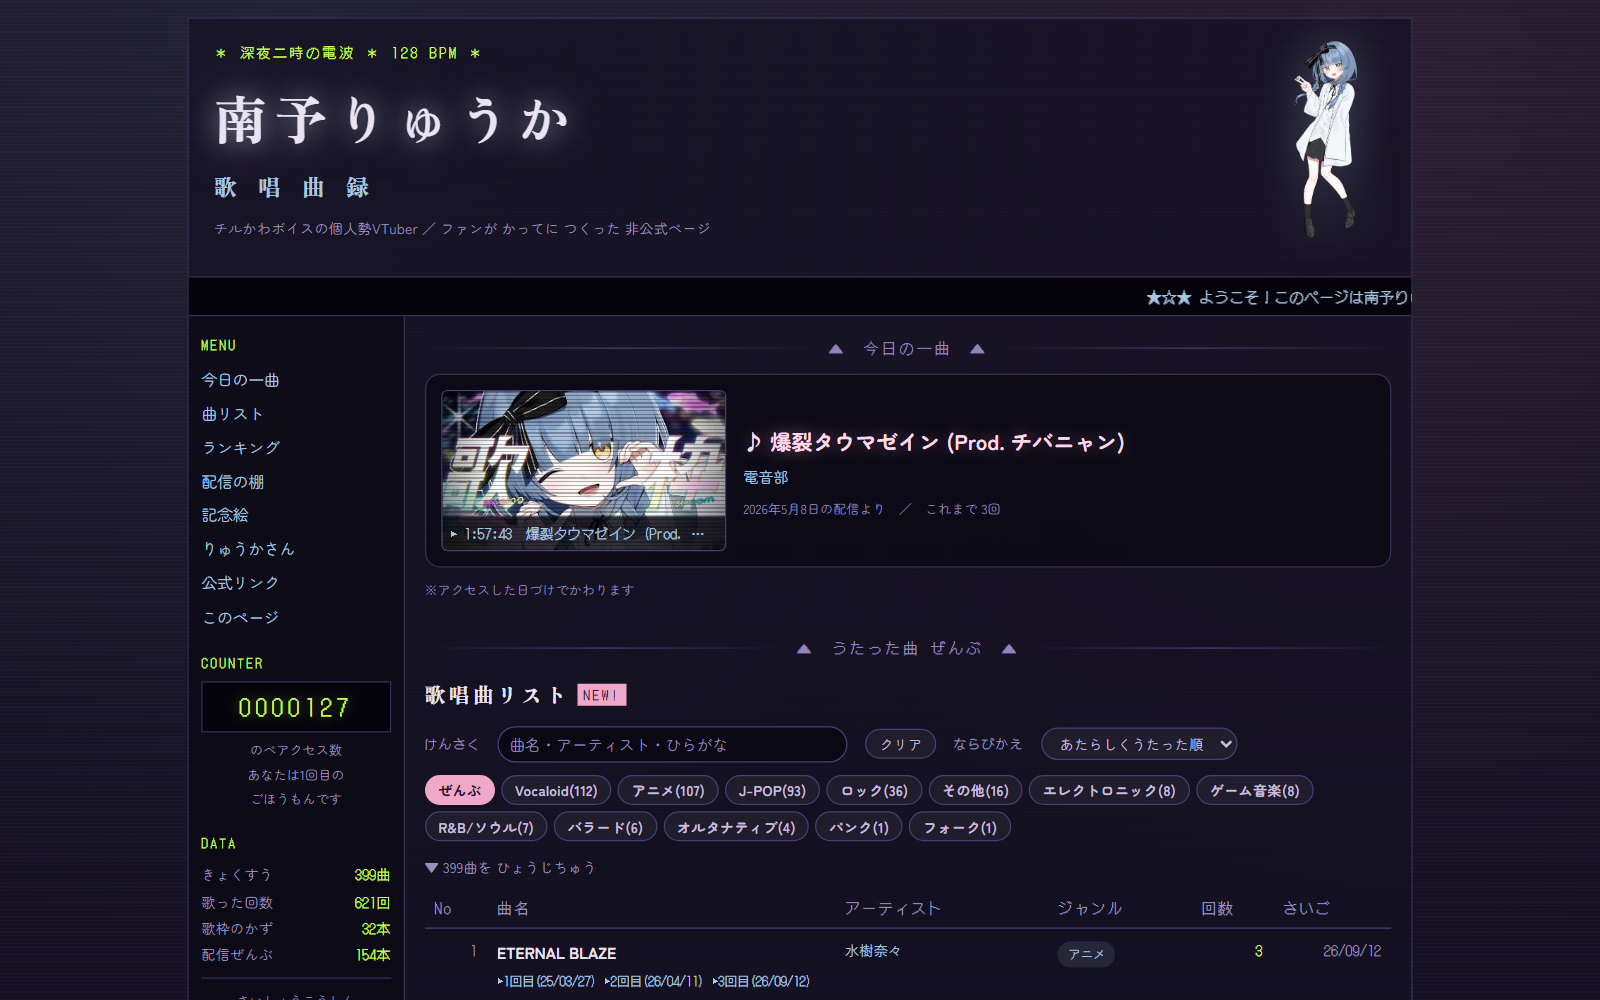Click the さいご column header
This screenshot has width=1600, height=1000.
click(1306, 908)
